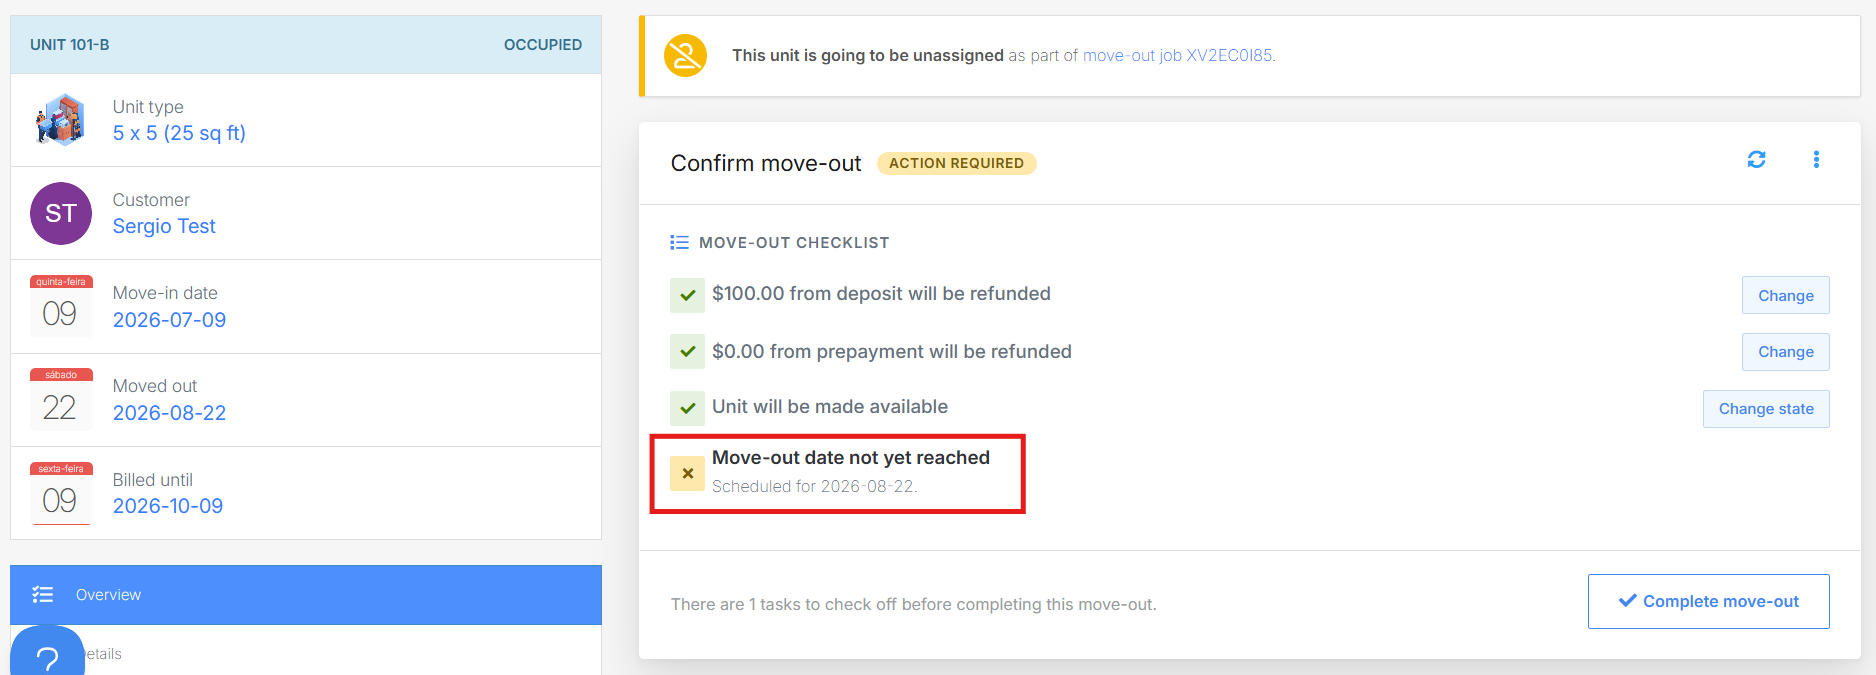Open move-out job XV2EC0I85 link
Viewport: 1876px width, 675px height.
click(x=1178, y=55)
